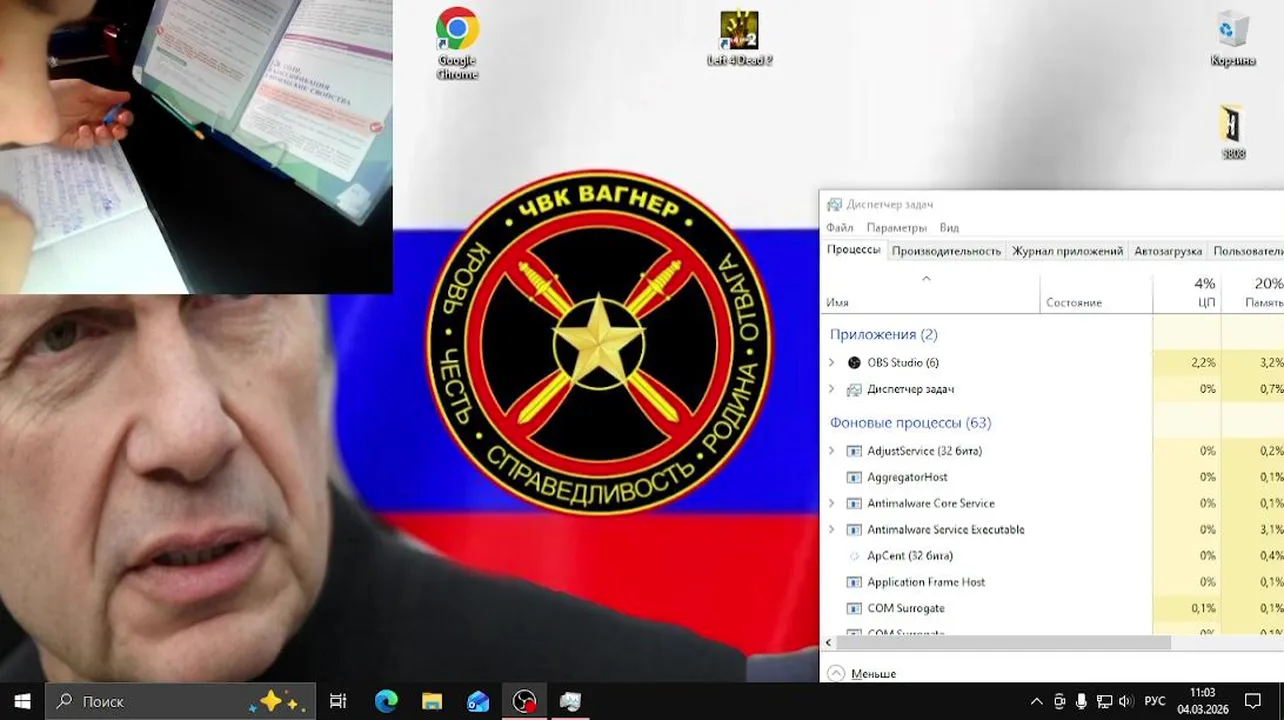Viewport: 1284px width, 720px height.
Task: Open the Вид menu
Action: click(949, 227)
